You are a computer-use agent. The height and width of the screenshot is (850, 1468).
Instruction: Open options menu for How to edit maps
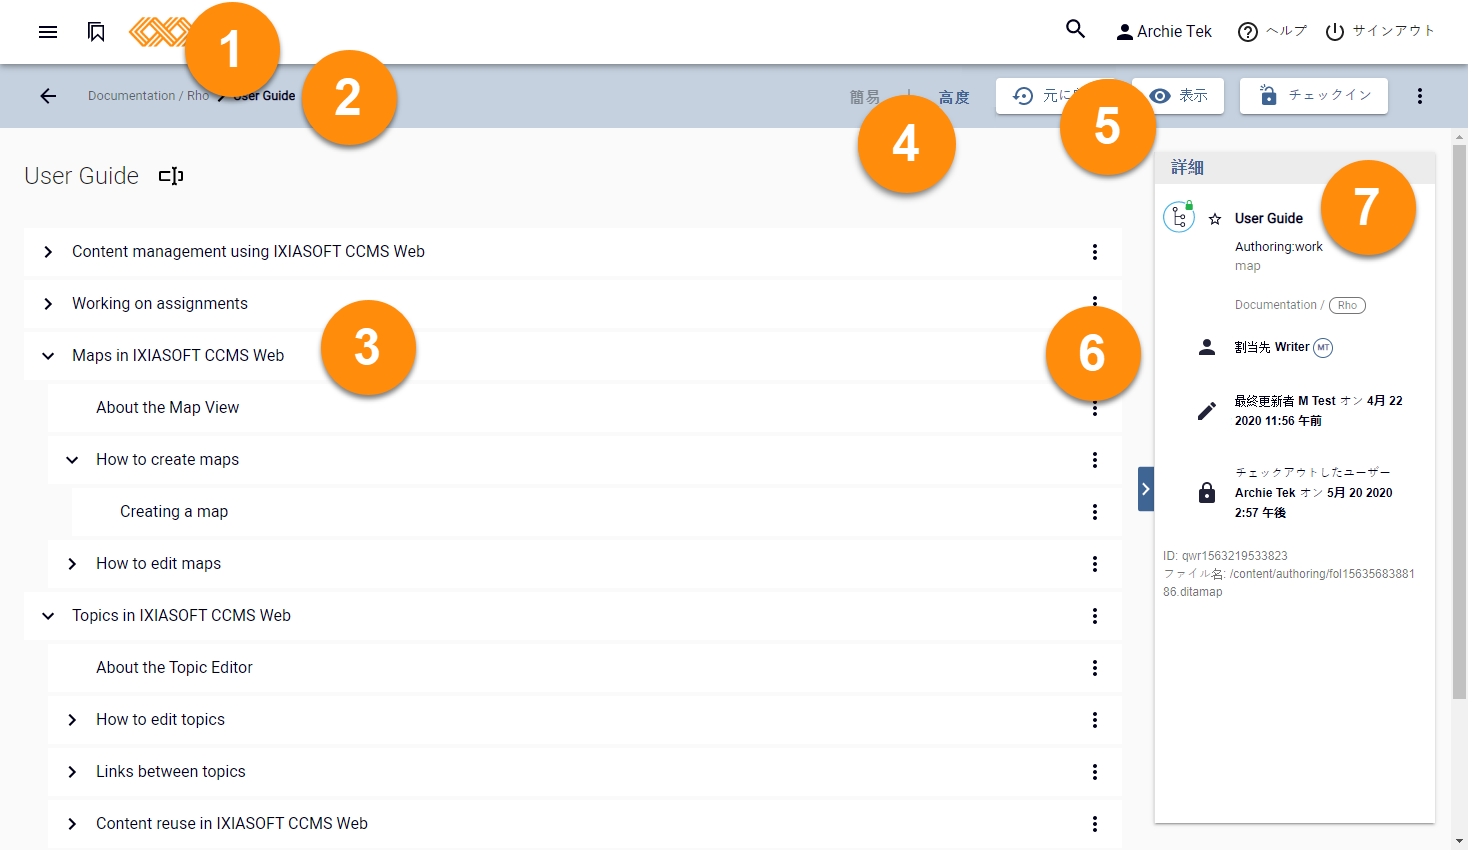point(1095,564)
